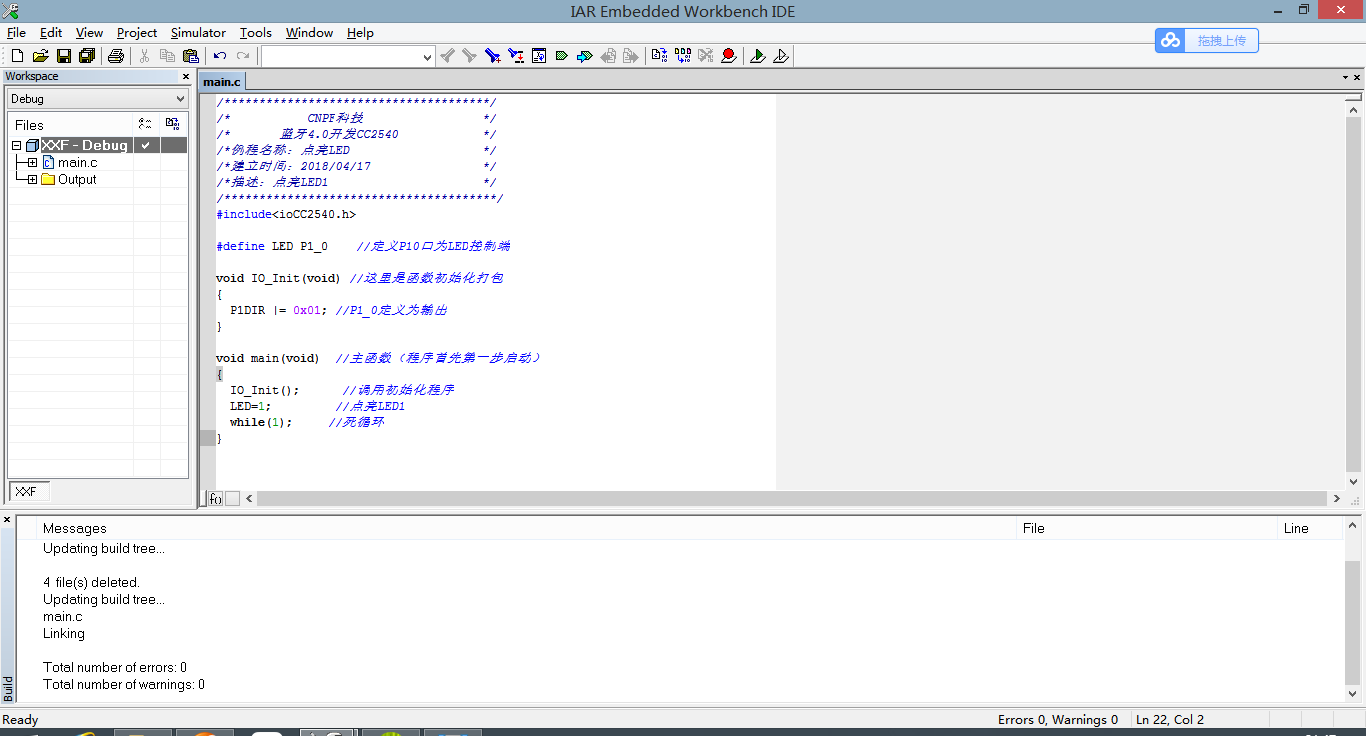Print the file using printer icon
This screenshot has height=736, width=1366.
click(116, 56)
